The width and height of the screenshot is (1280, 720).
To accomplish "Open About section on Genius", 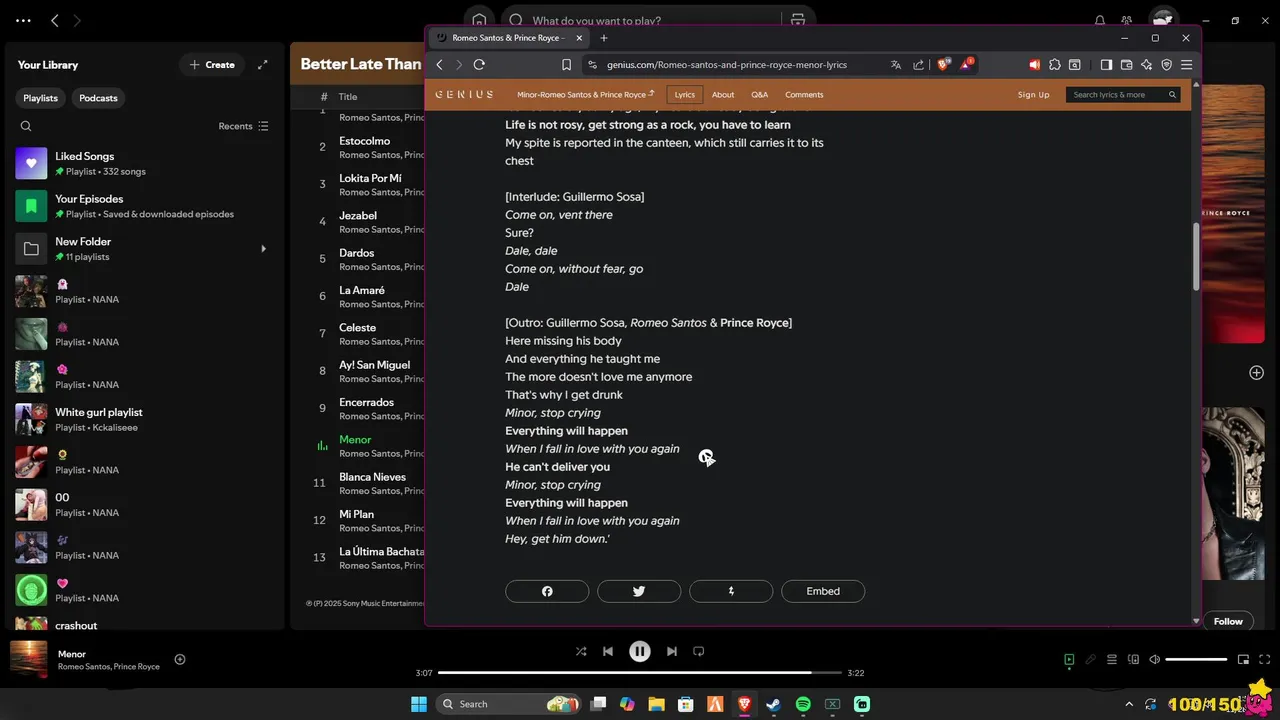I will click(723, 95).
